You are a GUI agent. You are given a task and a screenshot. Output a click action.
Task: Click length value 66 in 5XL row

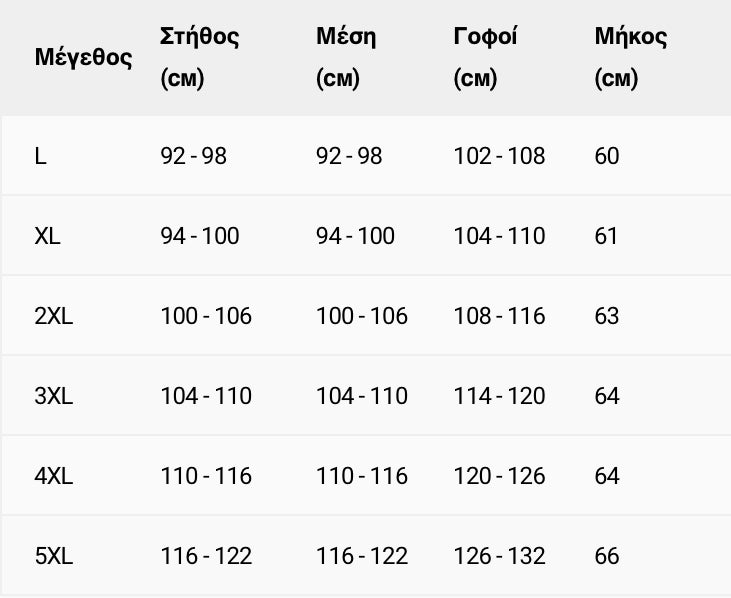click(607, 556)
